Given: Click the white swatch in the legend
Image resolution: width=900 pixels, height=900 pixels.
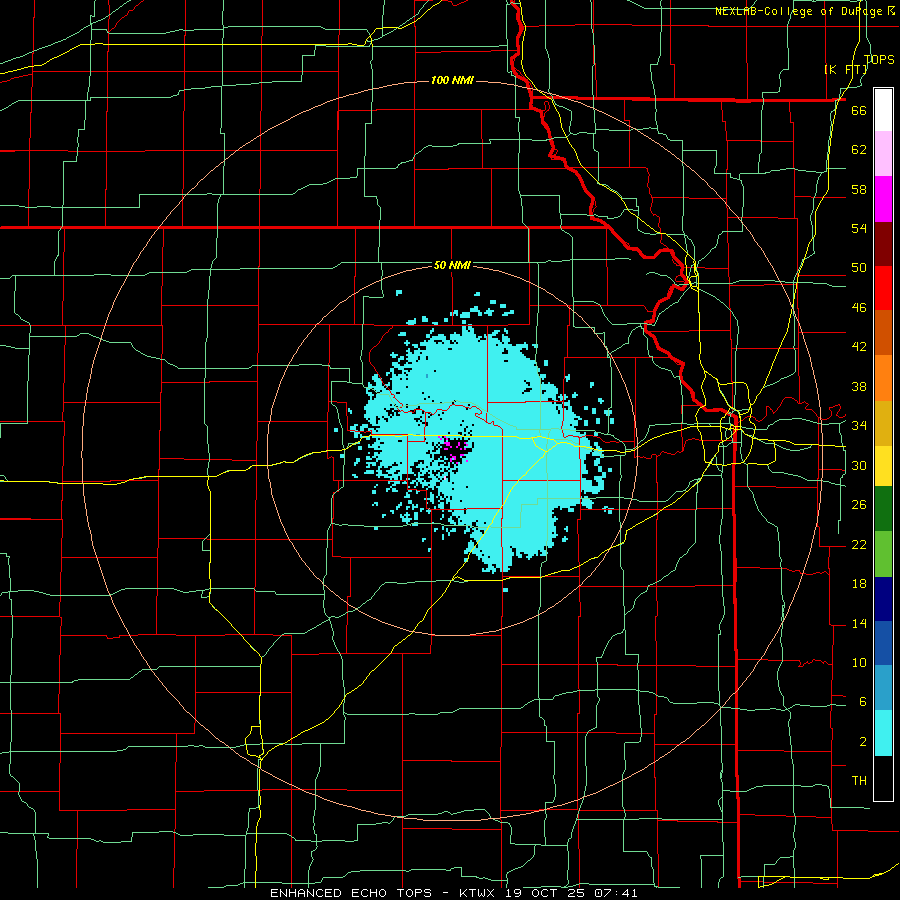Looking at the screenshot, I should point(883,110).
